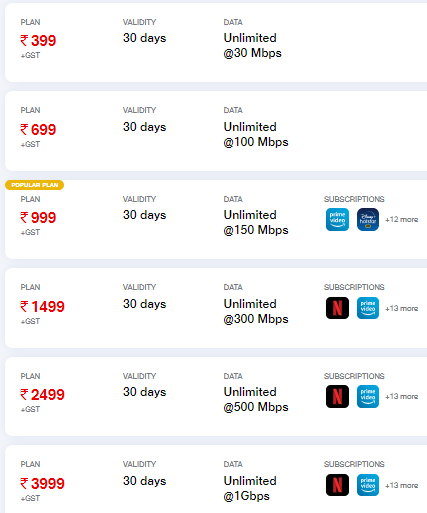Click the Unlimited @30 Mbps data text
This screenshot has height=513, width=427.
tap(252, 45)
